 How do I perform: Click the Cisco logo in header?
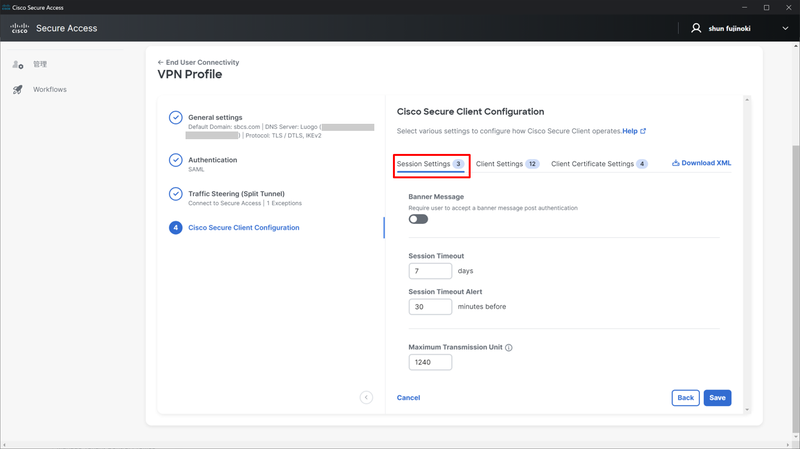[19, 28]
